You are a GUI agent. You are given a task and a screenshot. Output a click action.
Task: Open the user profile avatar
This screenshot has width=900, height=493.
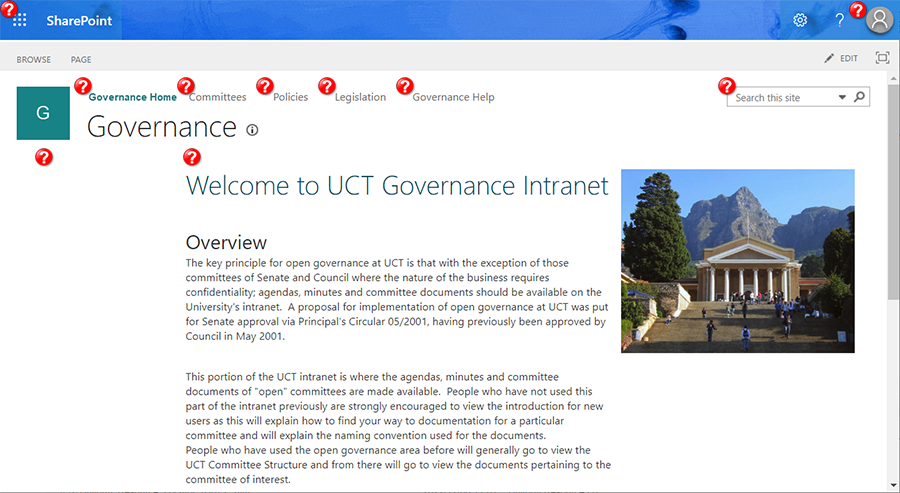click(879, 20)
